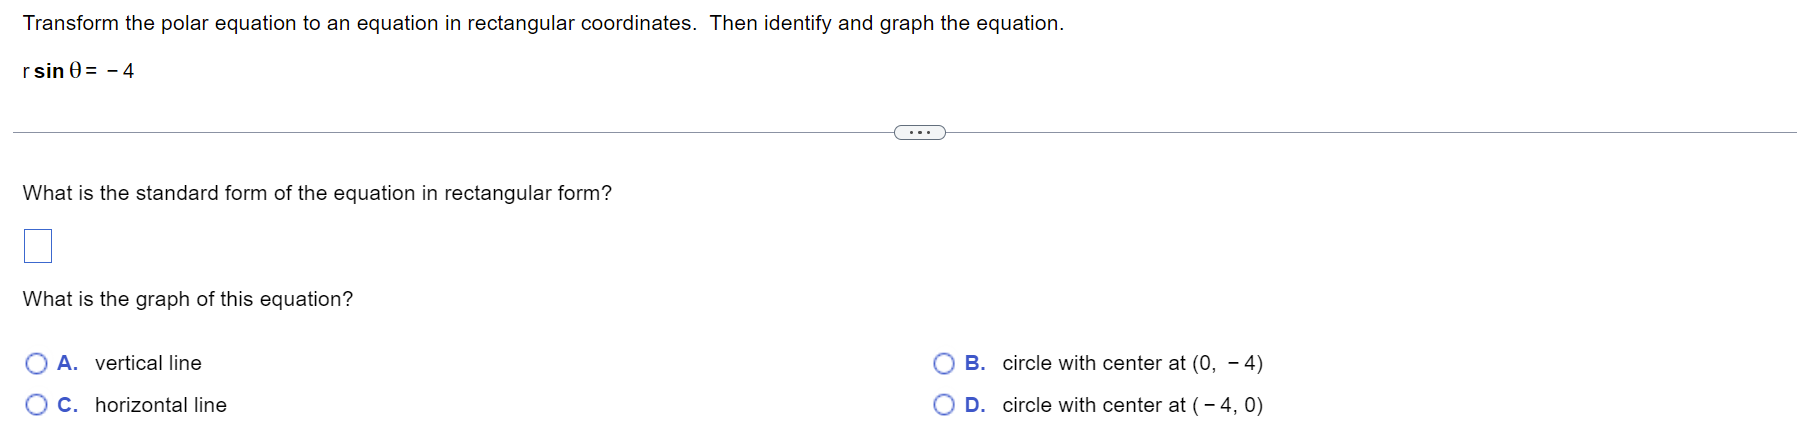Select radio button for option A
The image size is (1797, 439).
pyautogui.click(x=37, y=363)
